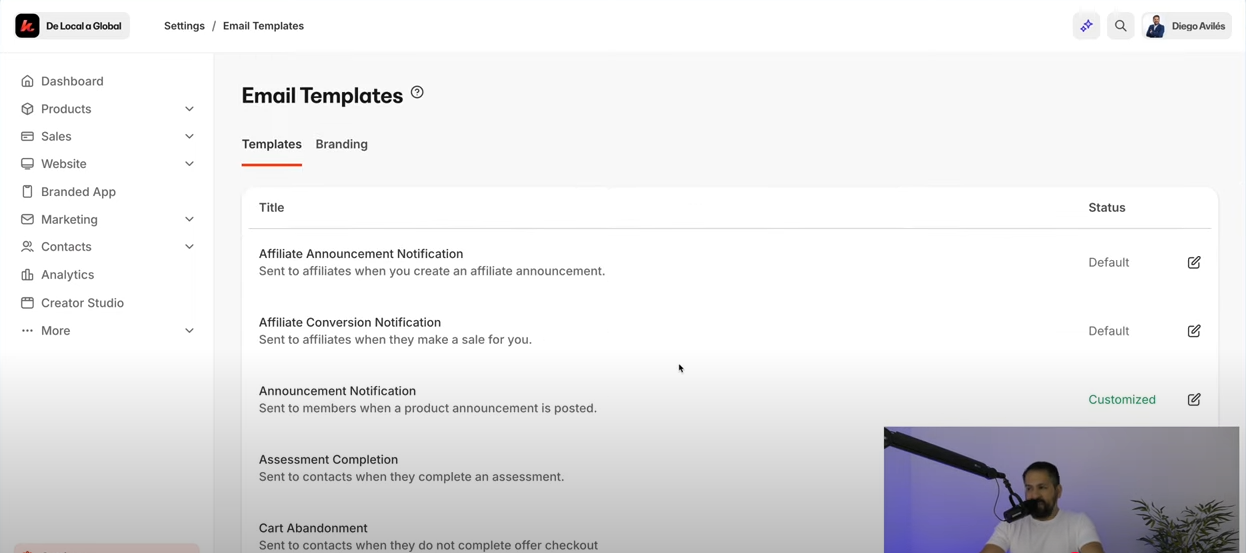Click the Sales card icon
The width and height of the screenshot is (1246, 553).
click(x=27, y=136)
